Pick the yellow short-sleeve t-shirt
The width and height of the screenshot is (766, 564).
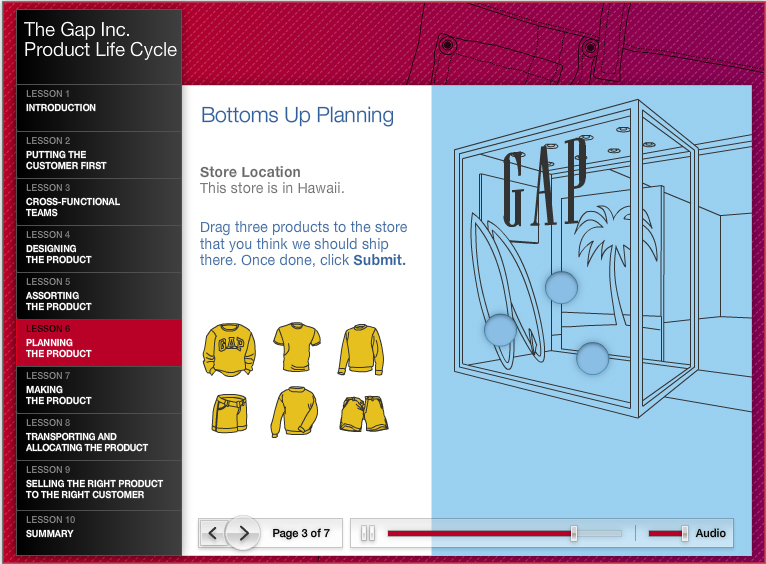pyautogui.click(x=297, y=347)
